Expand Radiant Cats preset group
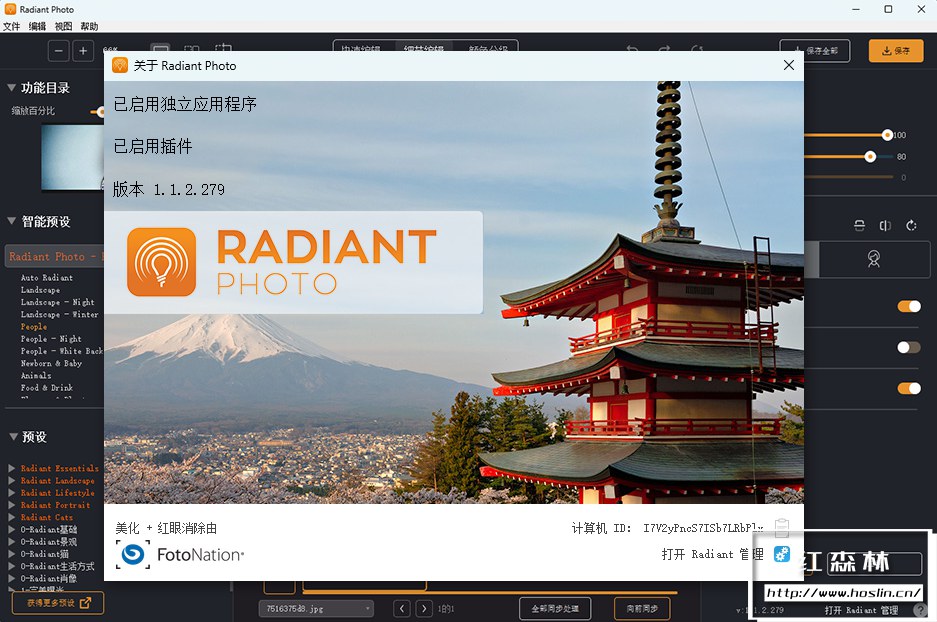The width and height of the screenshot is (937, 622). coord(11,517)
